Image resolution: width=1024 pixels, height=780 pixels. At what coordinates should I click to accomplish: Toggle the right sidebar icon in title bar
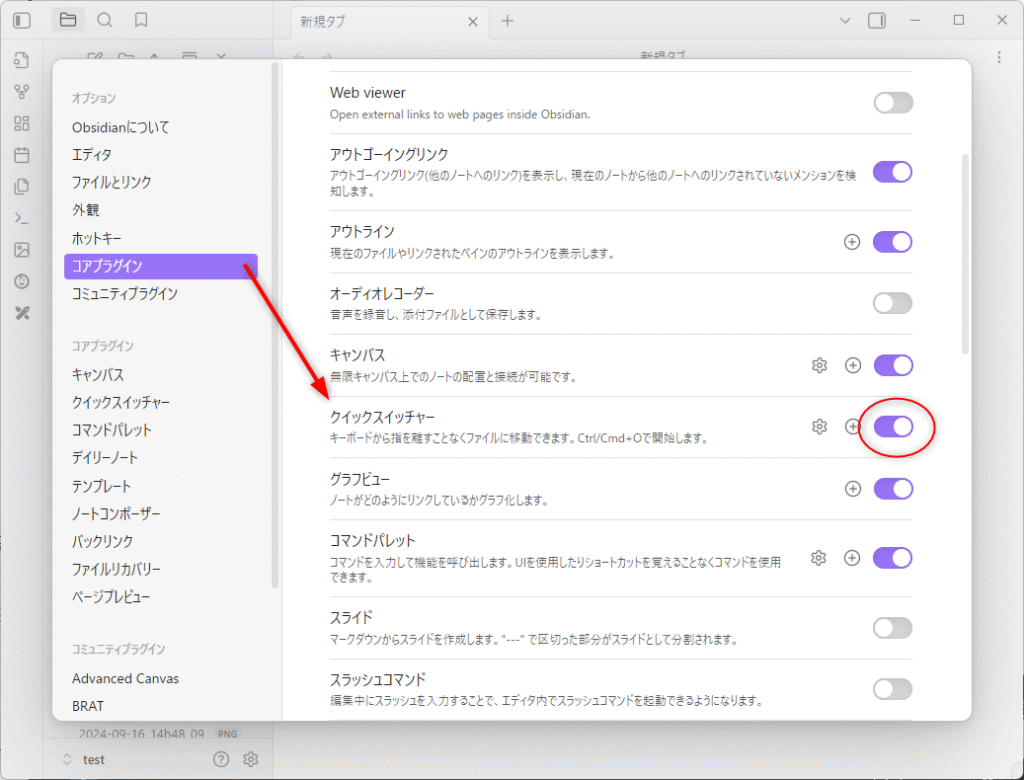(x=876, y=20)
